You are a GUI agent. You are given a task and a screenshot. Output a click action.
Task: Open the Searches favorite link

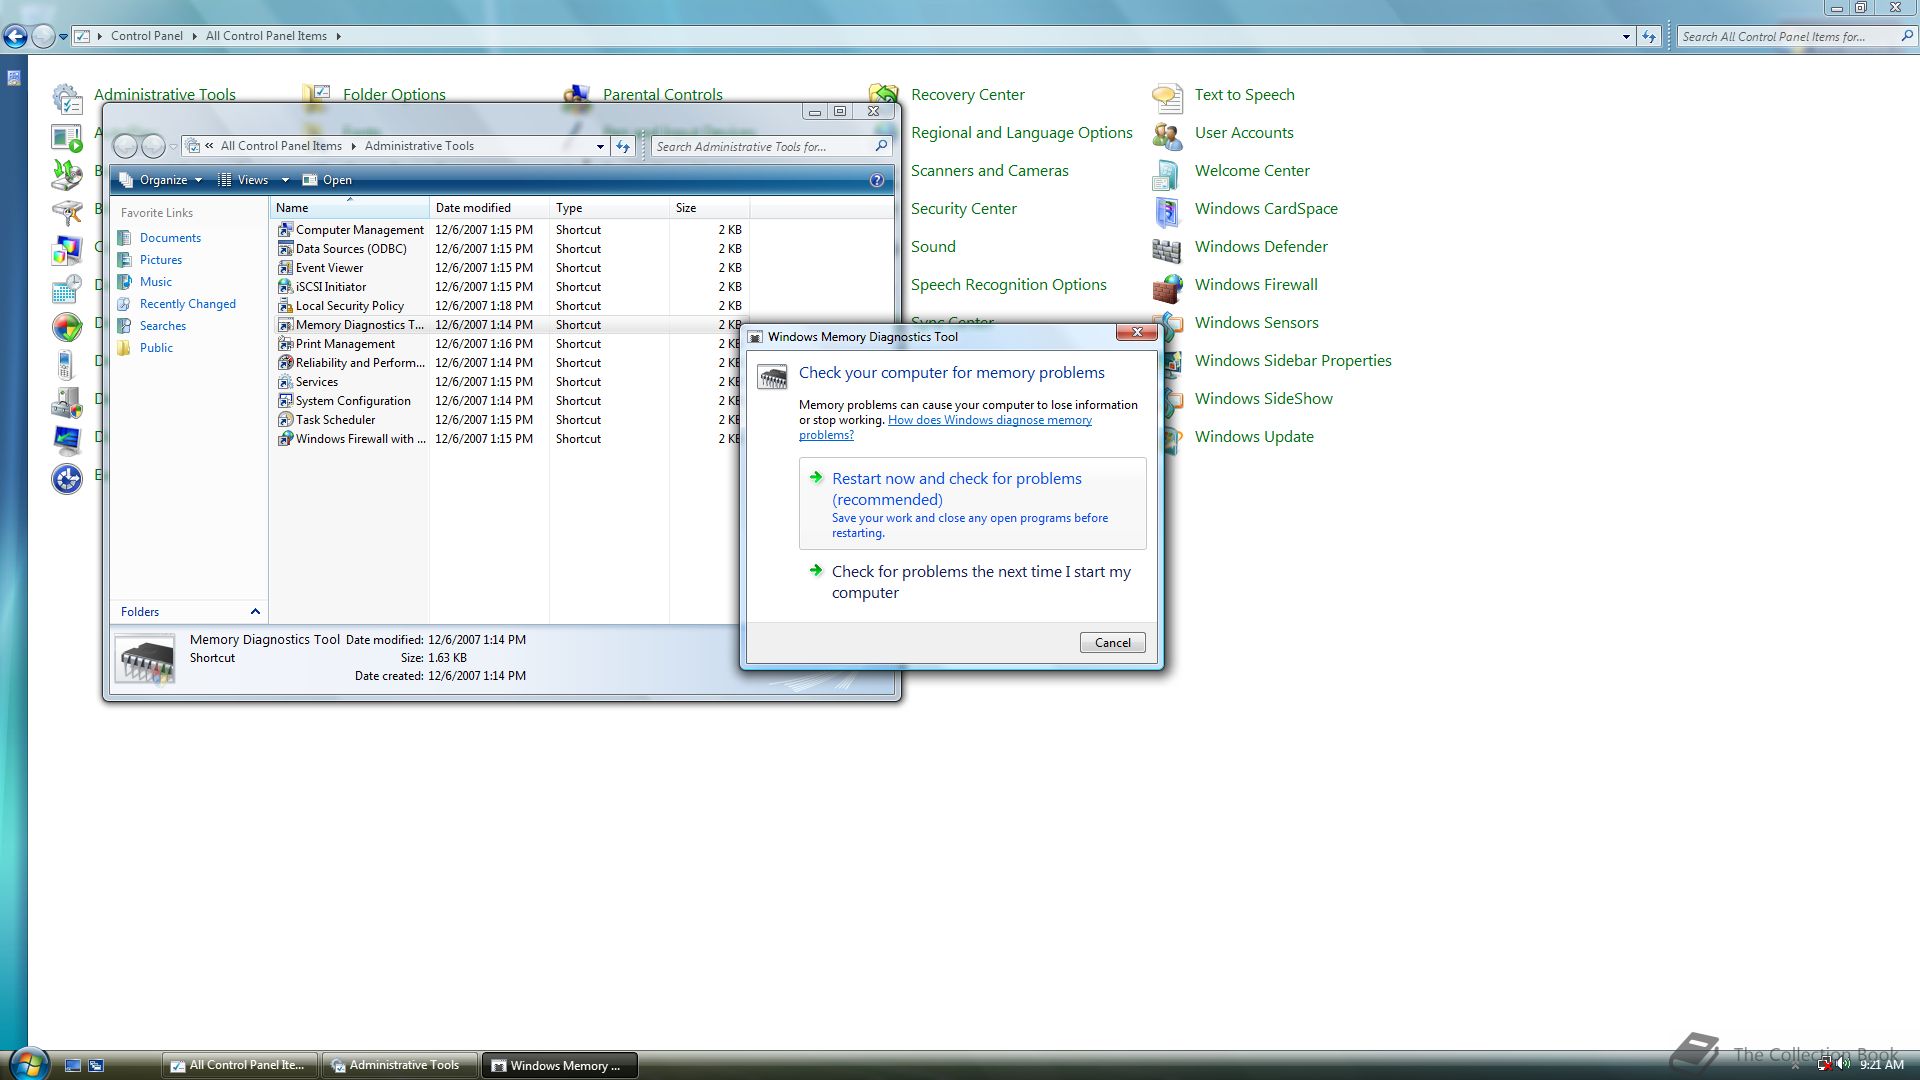(x=163, y=326)
